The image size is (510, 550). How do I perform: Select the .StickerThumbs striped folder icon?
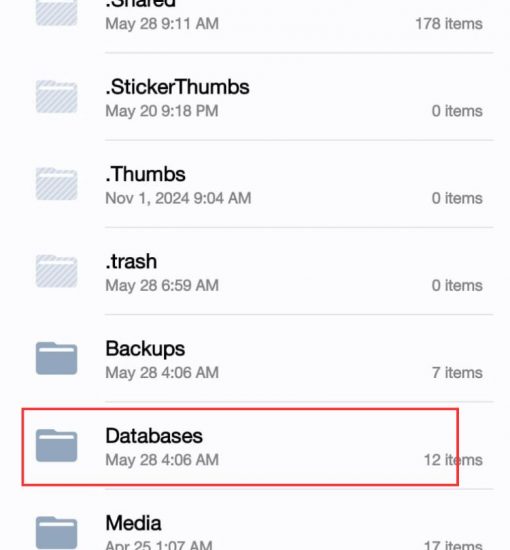[x=56, y=96]
